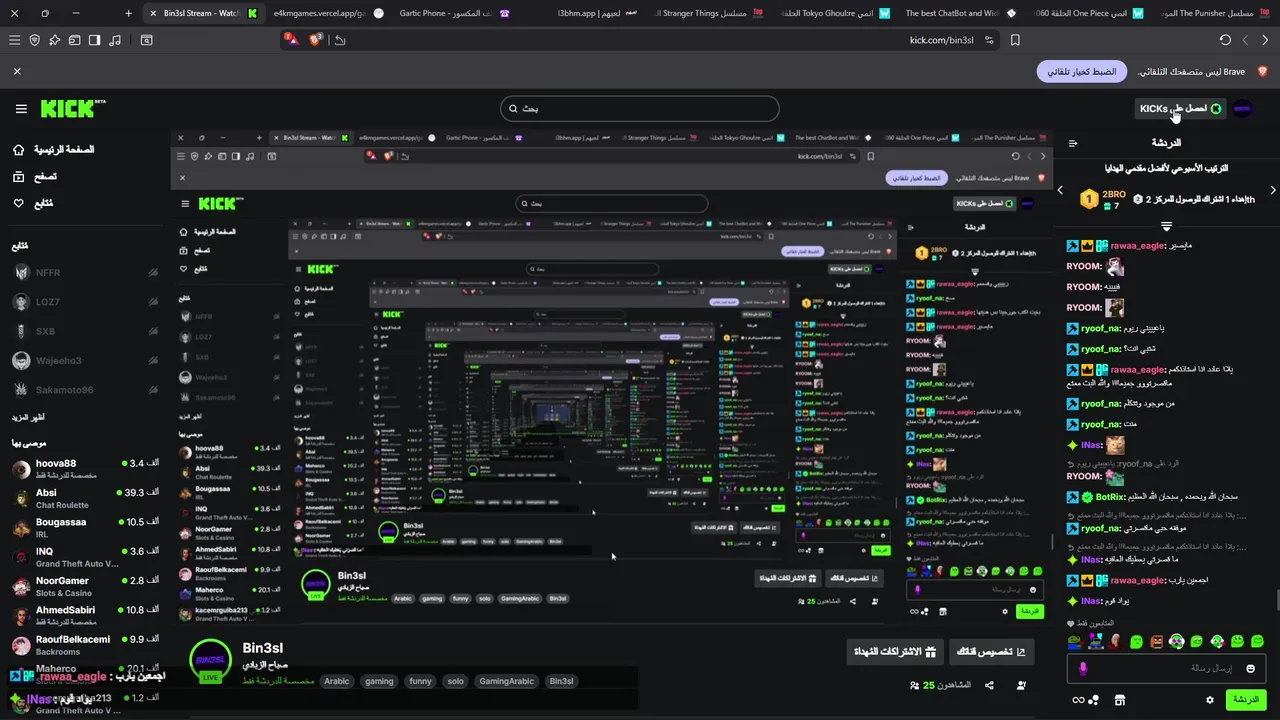Open followed channel NFFR
The width and height of the screenshot is (1280, 720).
(85, 272)
